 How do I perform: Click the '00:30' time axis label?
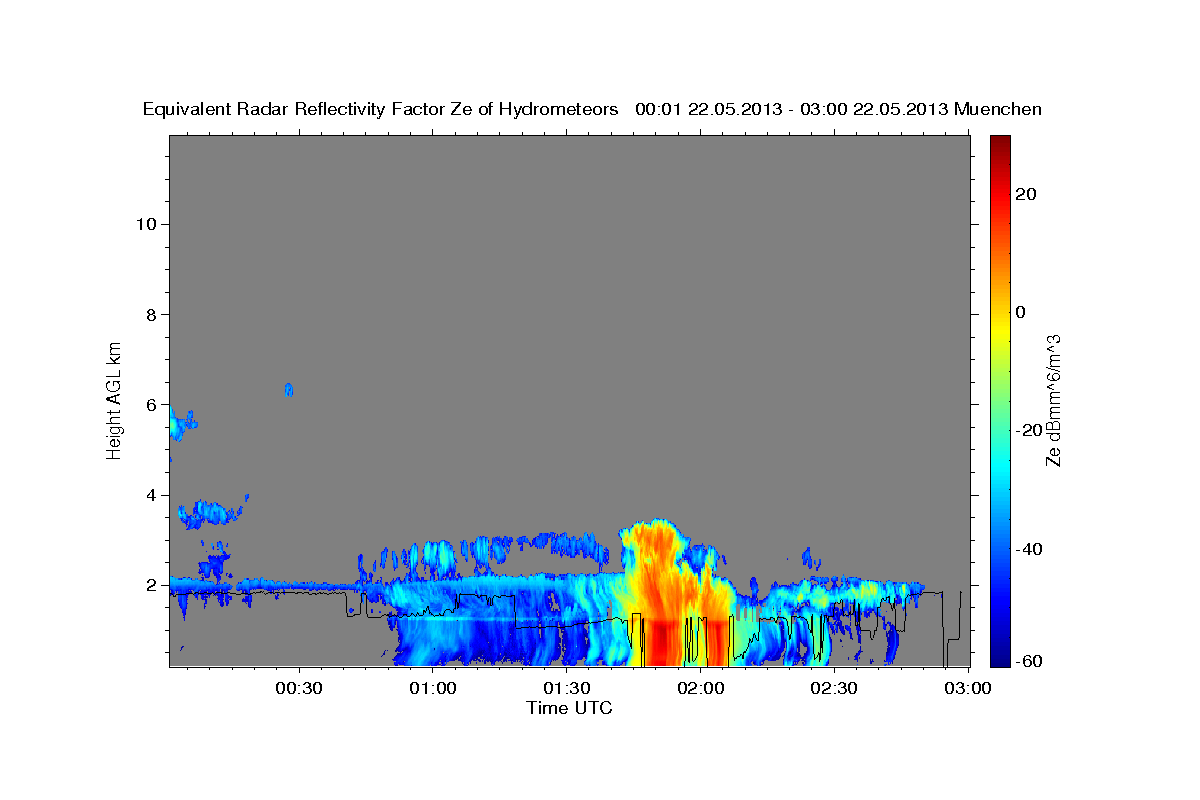pyautogui.click(x=298, y=689)
